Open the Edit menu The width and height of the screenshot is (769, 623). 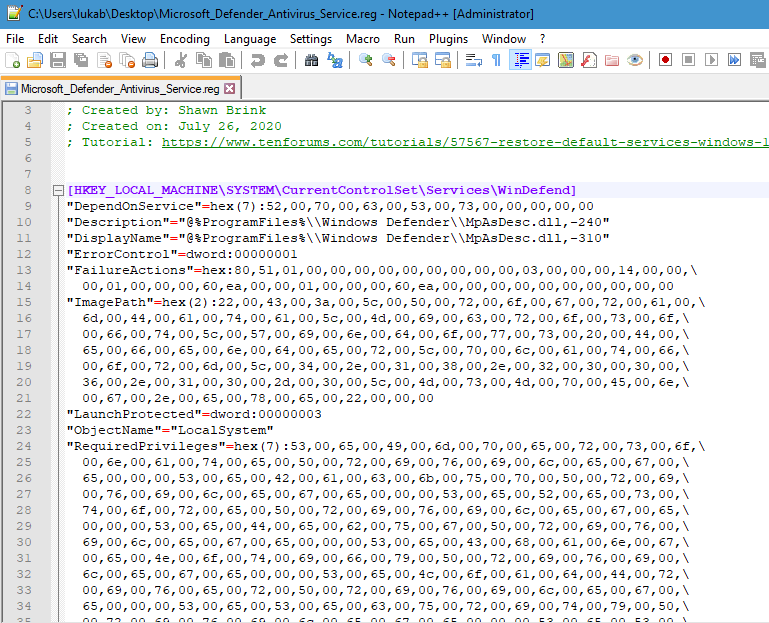pos(48,39)
